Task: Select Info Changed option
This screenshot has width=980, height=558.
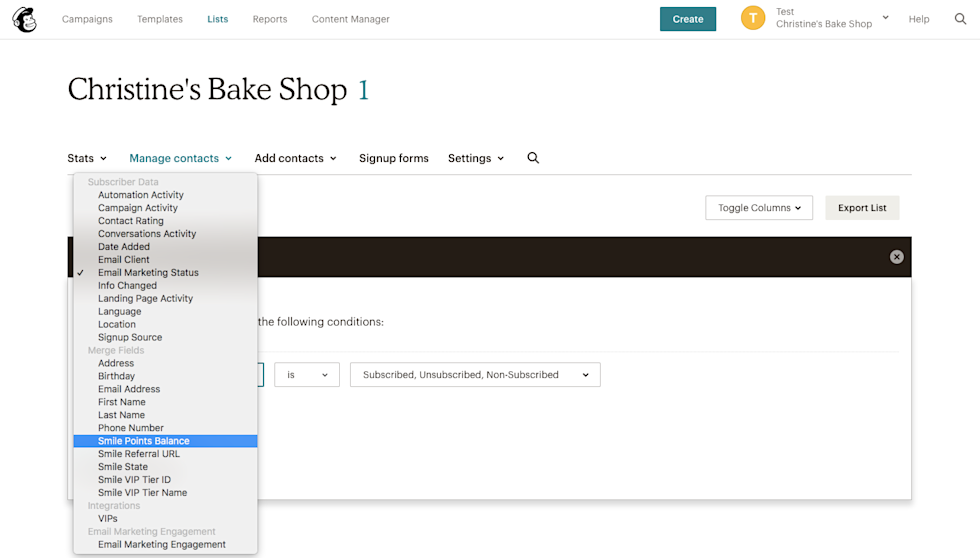Action: tap(165, 286)
